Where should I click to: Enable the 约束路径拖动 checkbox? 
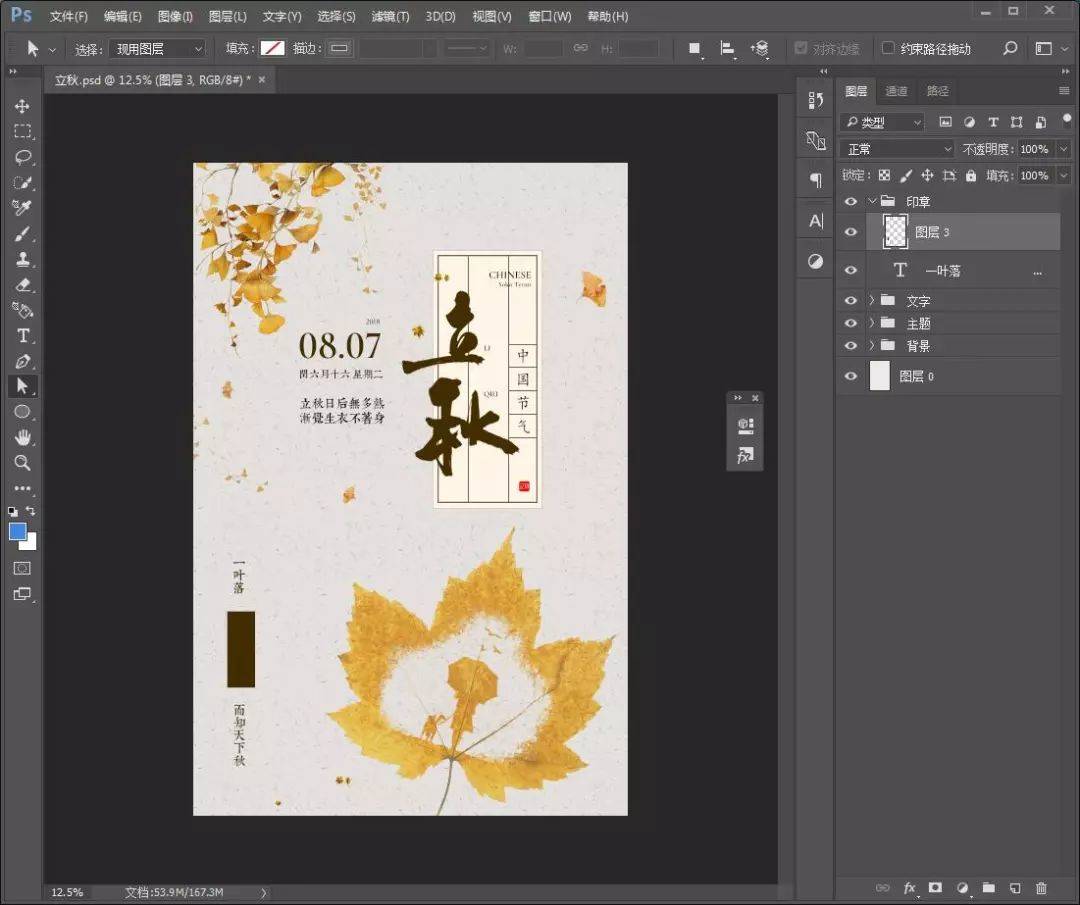pyautogui.click(x=888, y=48)
